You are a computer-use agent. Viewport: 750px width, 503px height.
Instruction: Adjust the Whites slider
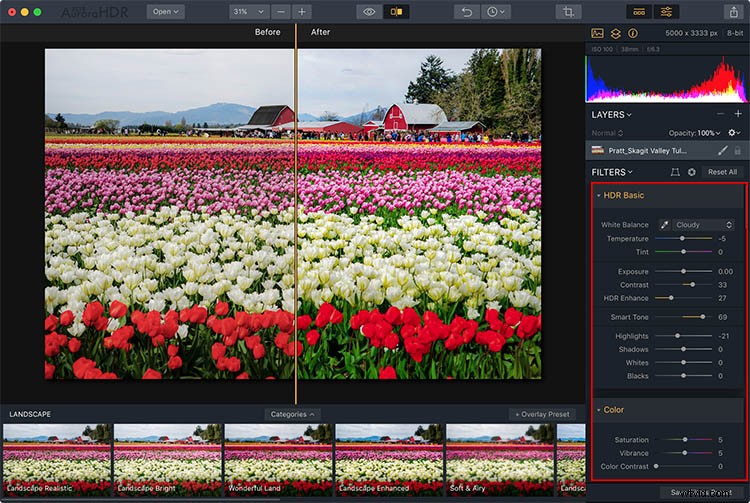click(x=683, y=363)
